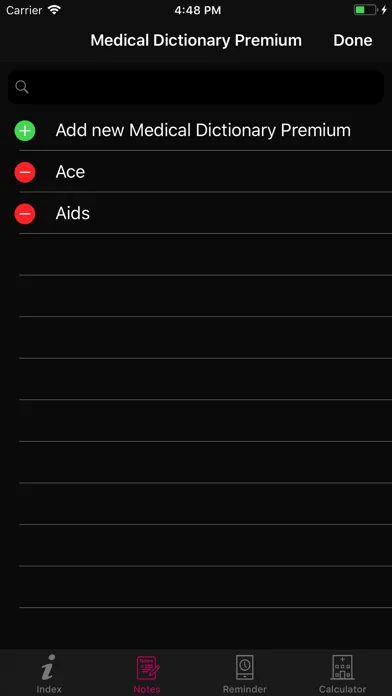
Task: Select the Aids note entry
Action: pos(196,213)
